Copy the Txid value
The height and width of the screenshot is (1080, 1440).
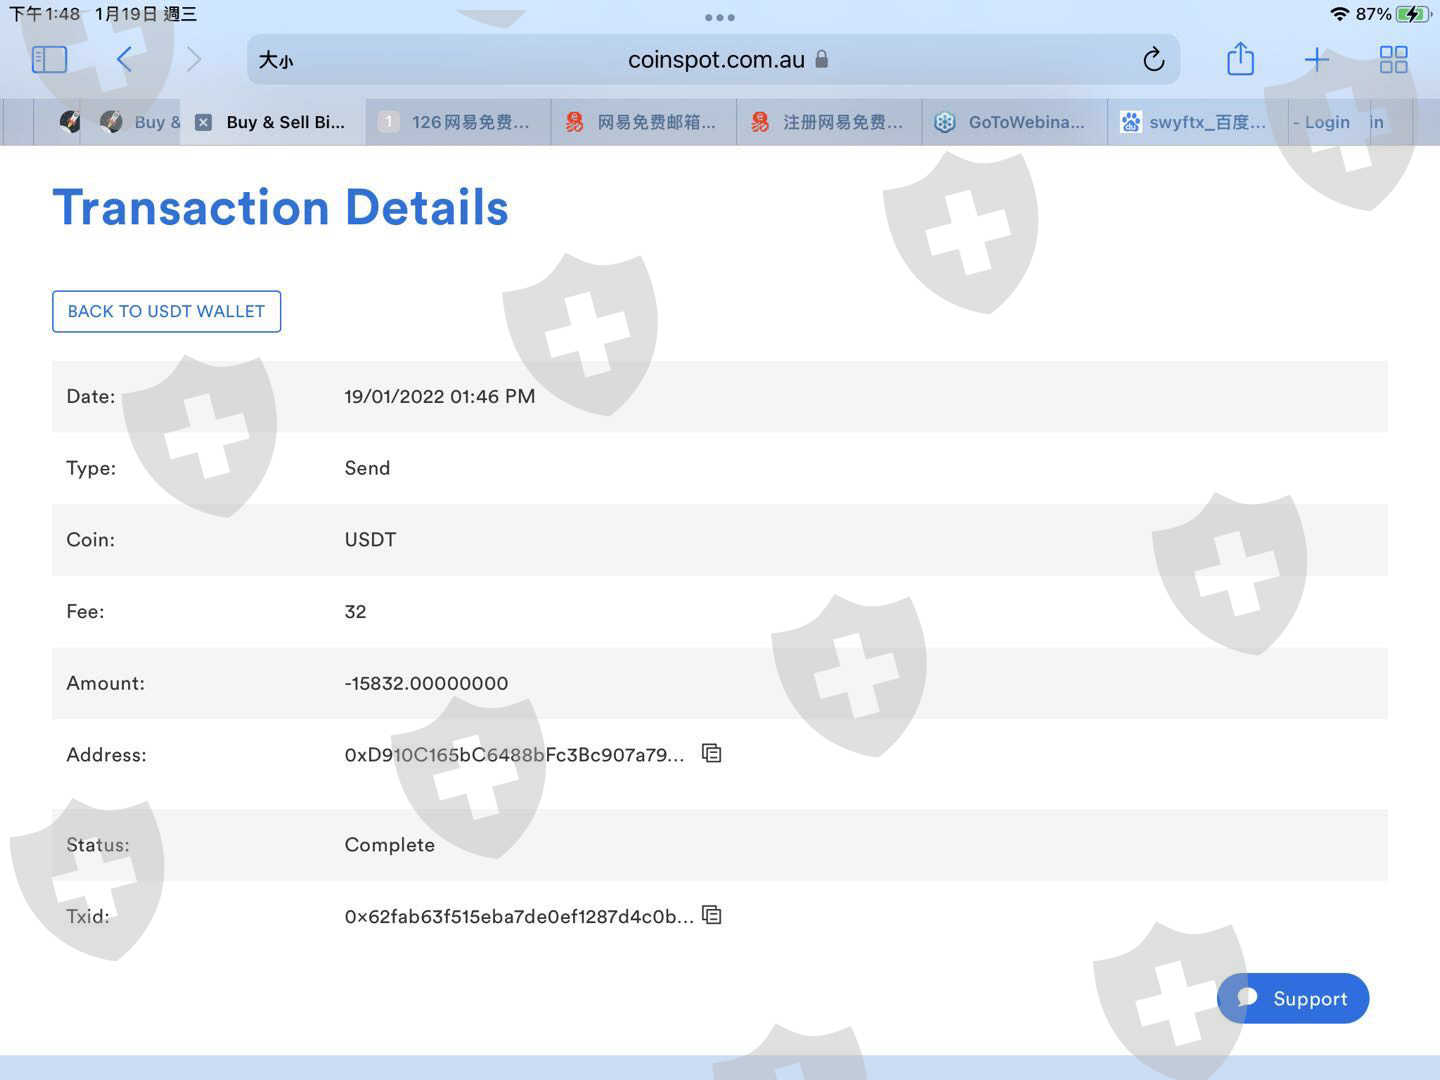click(712, 915)
